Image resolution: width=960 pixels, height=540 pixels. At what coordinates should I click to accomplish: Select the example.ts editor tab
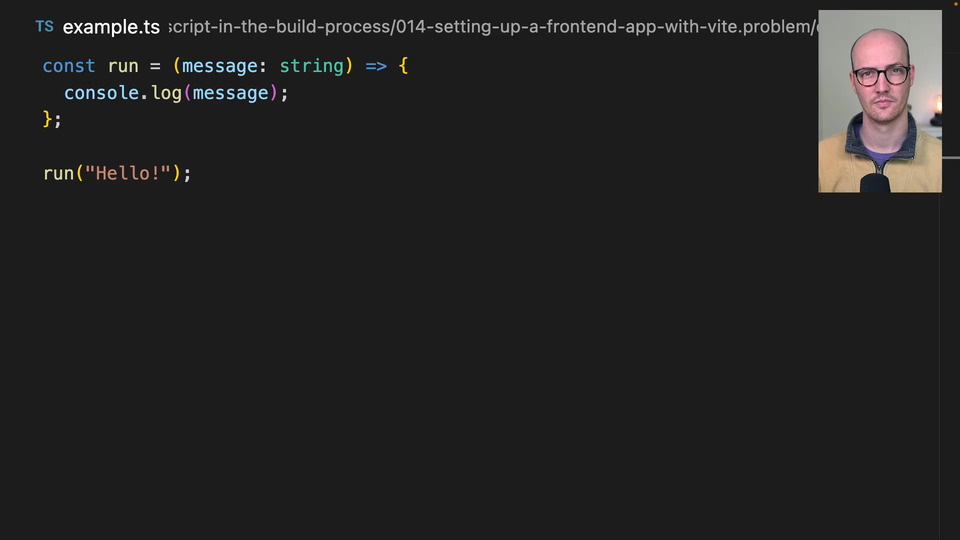pyautogui.click(x=111, y=27)
